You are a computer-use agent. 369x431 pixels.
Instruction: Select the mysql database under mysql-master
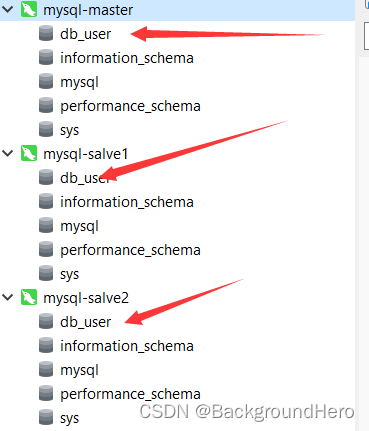(79, 82)
